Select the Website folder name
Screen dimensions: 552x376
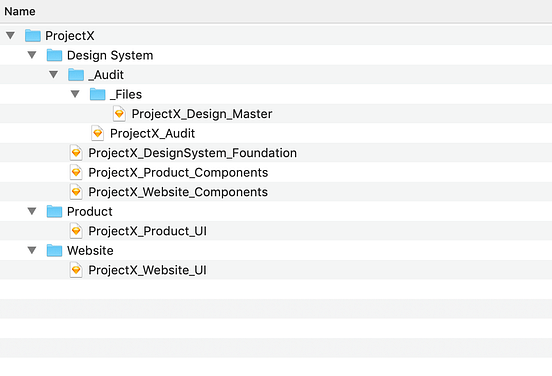[90, 251]
